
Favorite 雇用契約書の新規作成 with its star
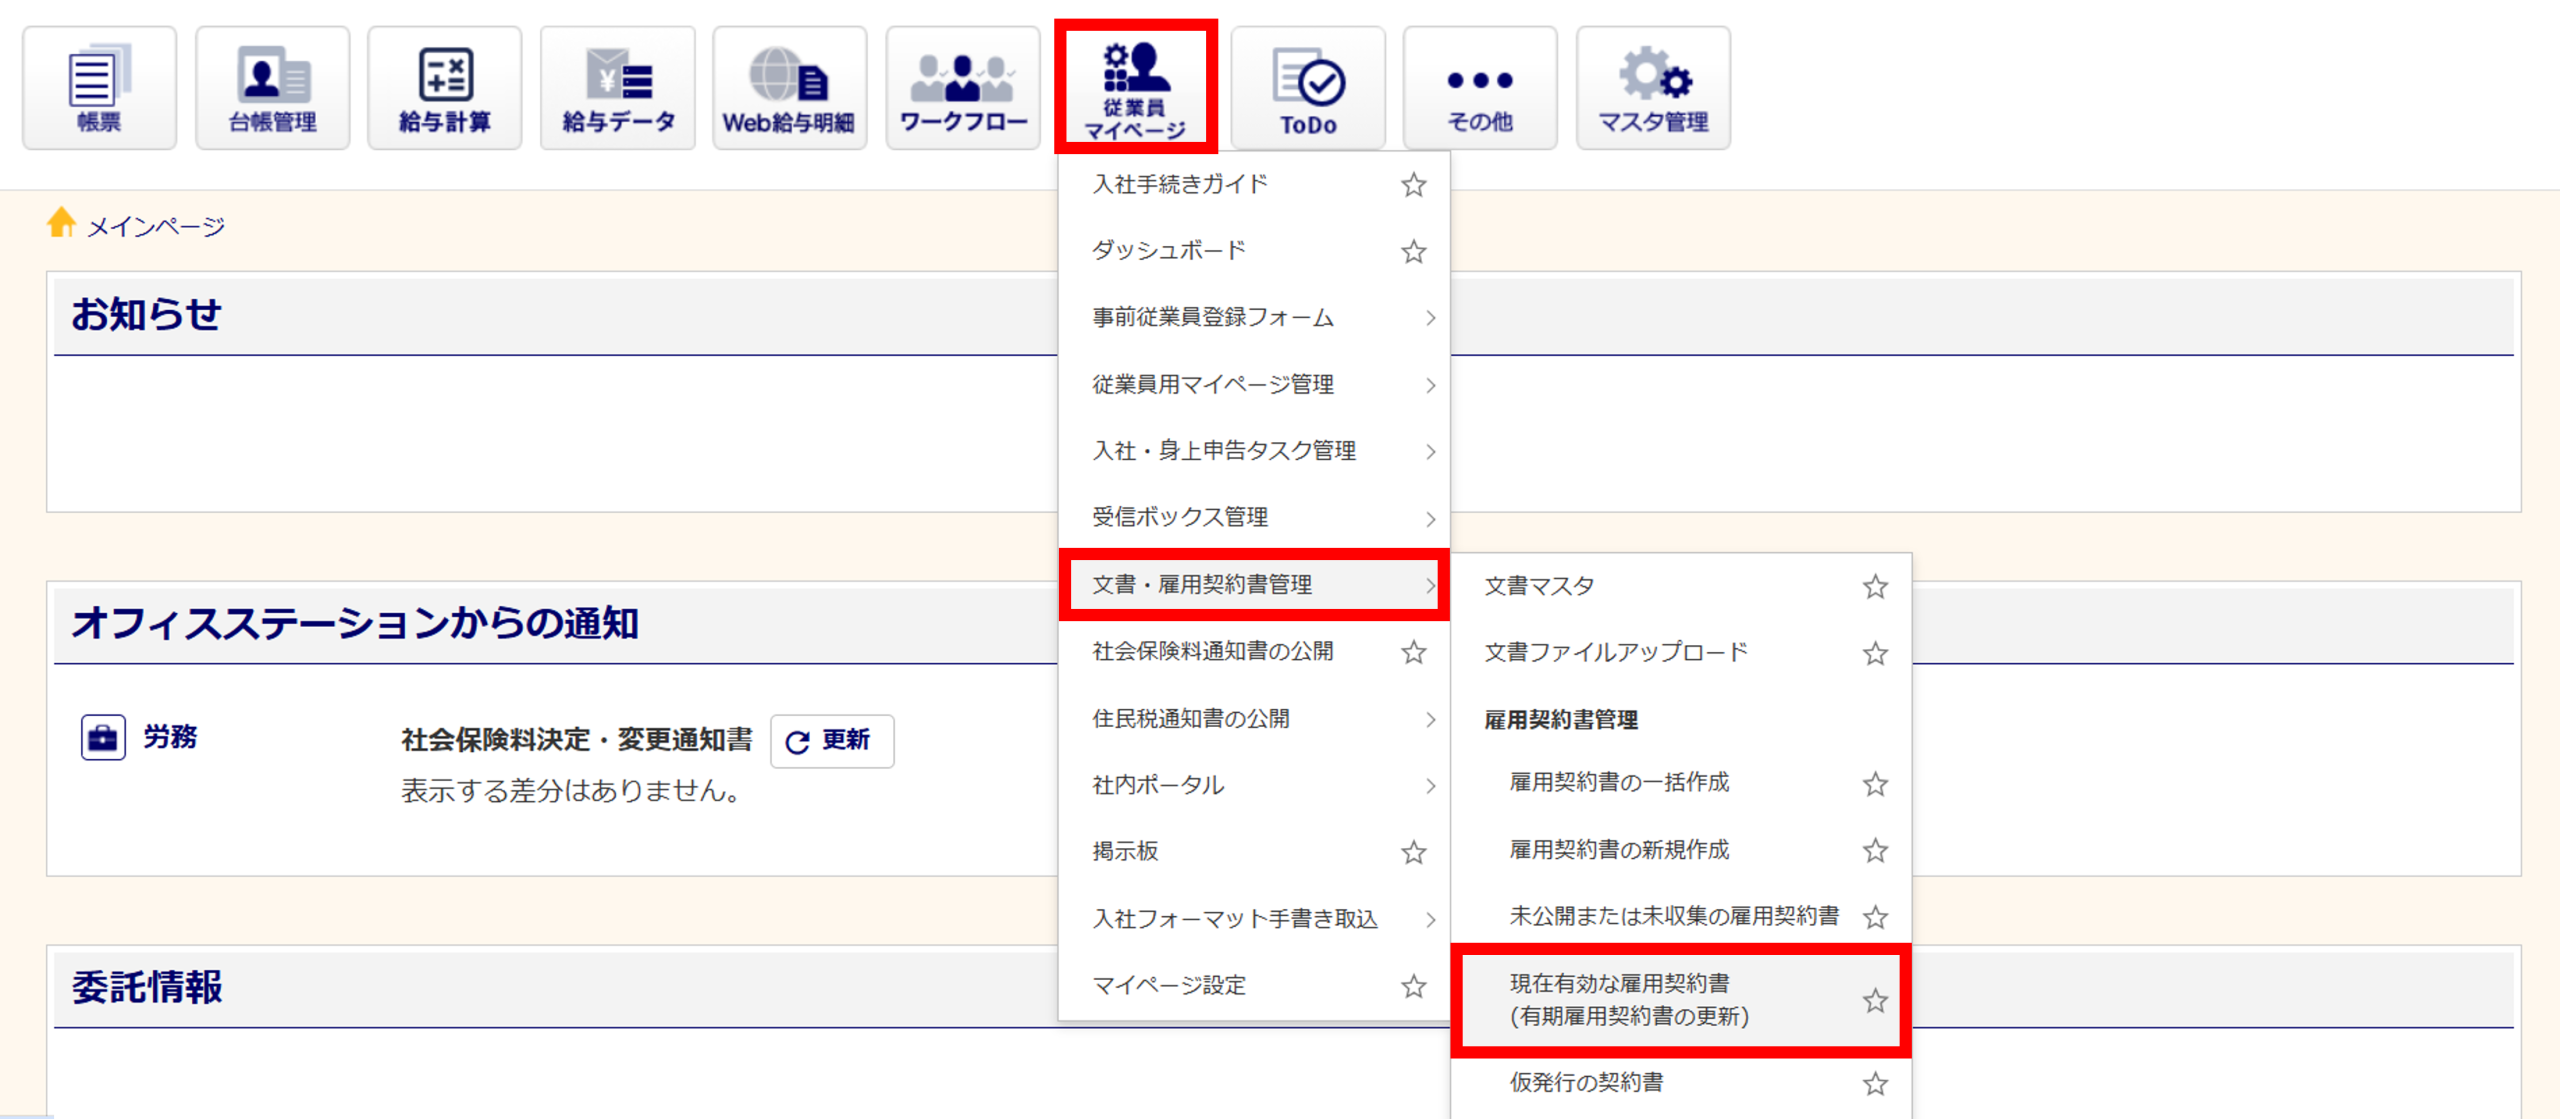pyautogui.click(x=1875, y=850)
